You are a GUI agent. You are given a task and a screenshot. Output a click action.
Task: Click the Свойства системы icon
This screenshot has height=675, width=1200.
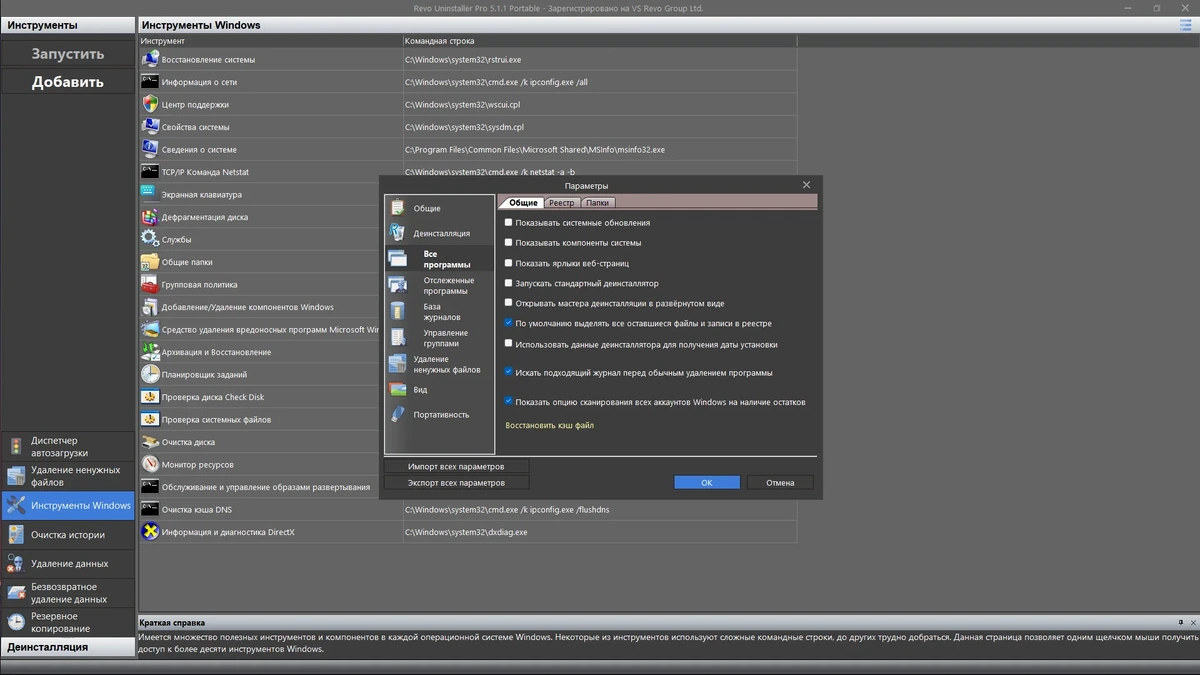[x=150, y=127]
